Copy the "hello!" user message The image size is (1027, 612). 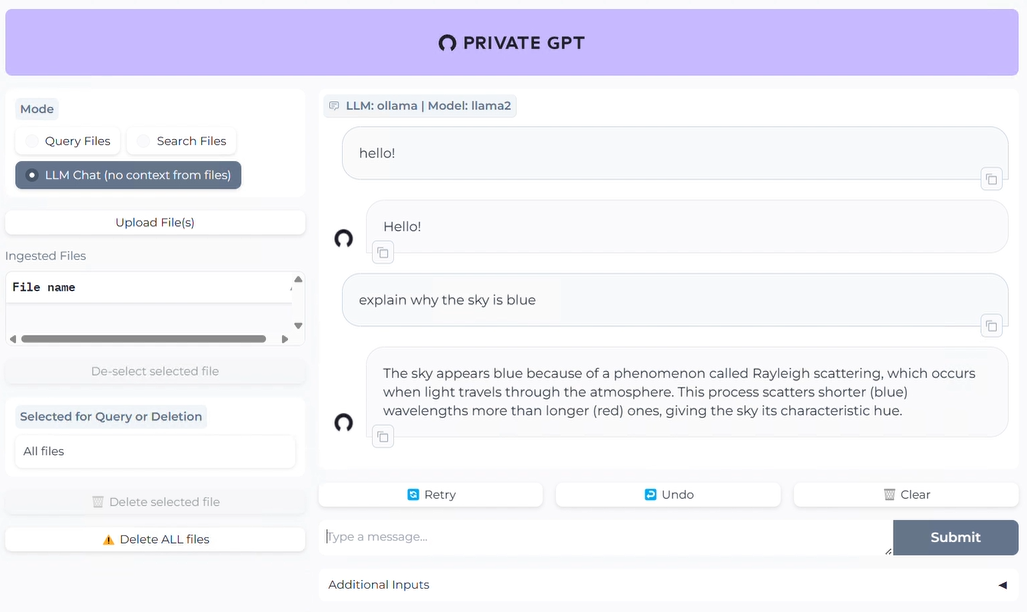point(990,178)
